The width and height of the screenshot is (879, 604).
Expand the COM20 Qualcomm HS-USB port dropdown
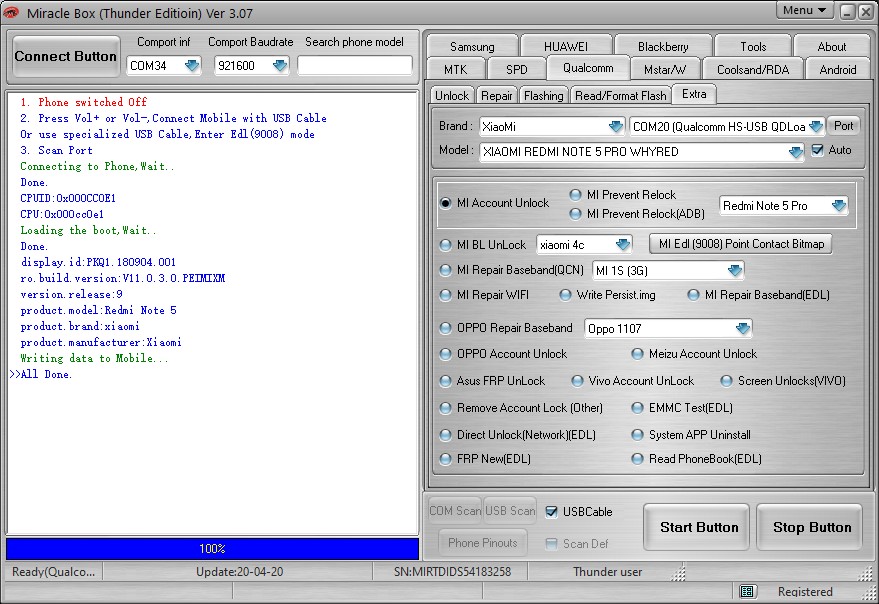(816, 127)
